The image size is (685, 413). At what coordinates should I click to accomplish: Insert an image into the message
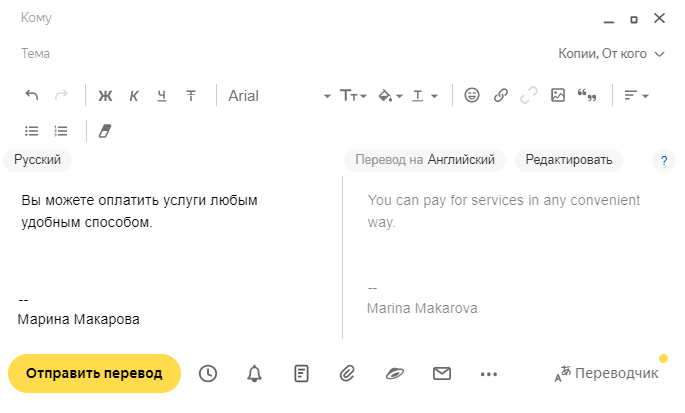[x=558, y=96]
